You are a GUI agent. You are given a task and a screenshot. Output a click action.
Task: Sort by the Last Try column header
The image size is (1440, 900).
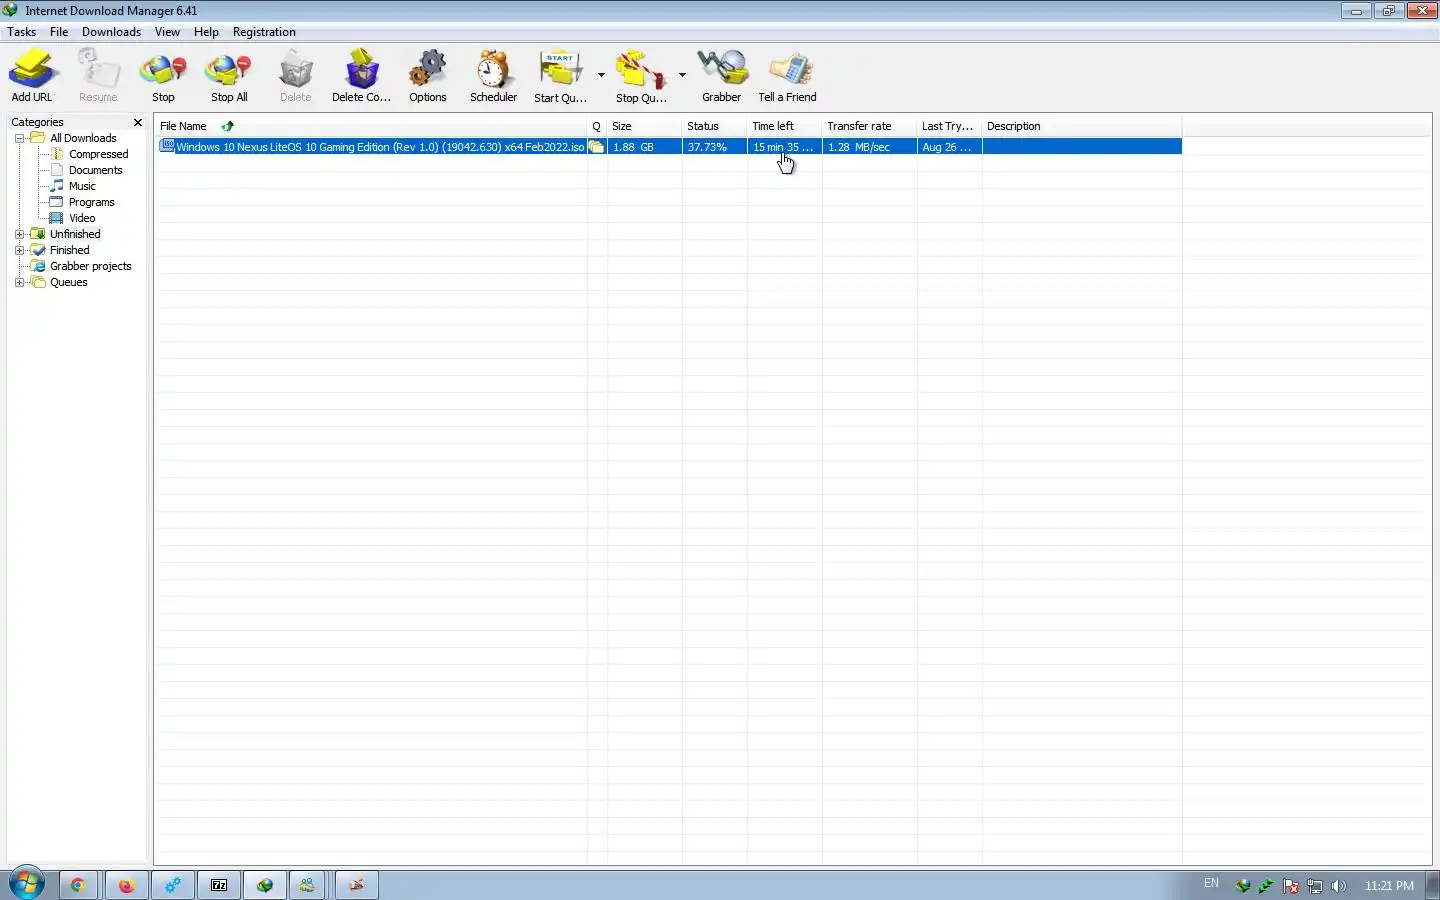pos(949,126)
